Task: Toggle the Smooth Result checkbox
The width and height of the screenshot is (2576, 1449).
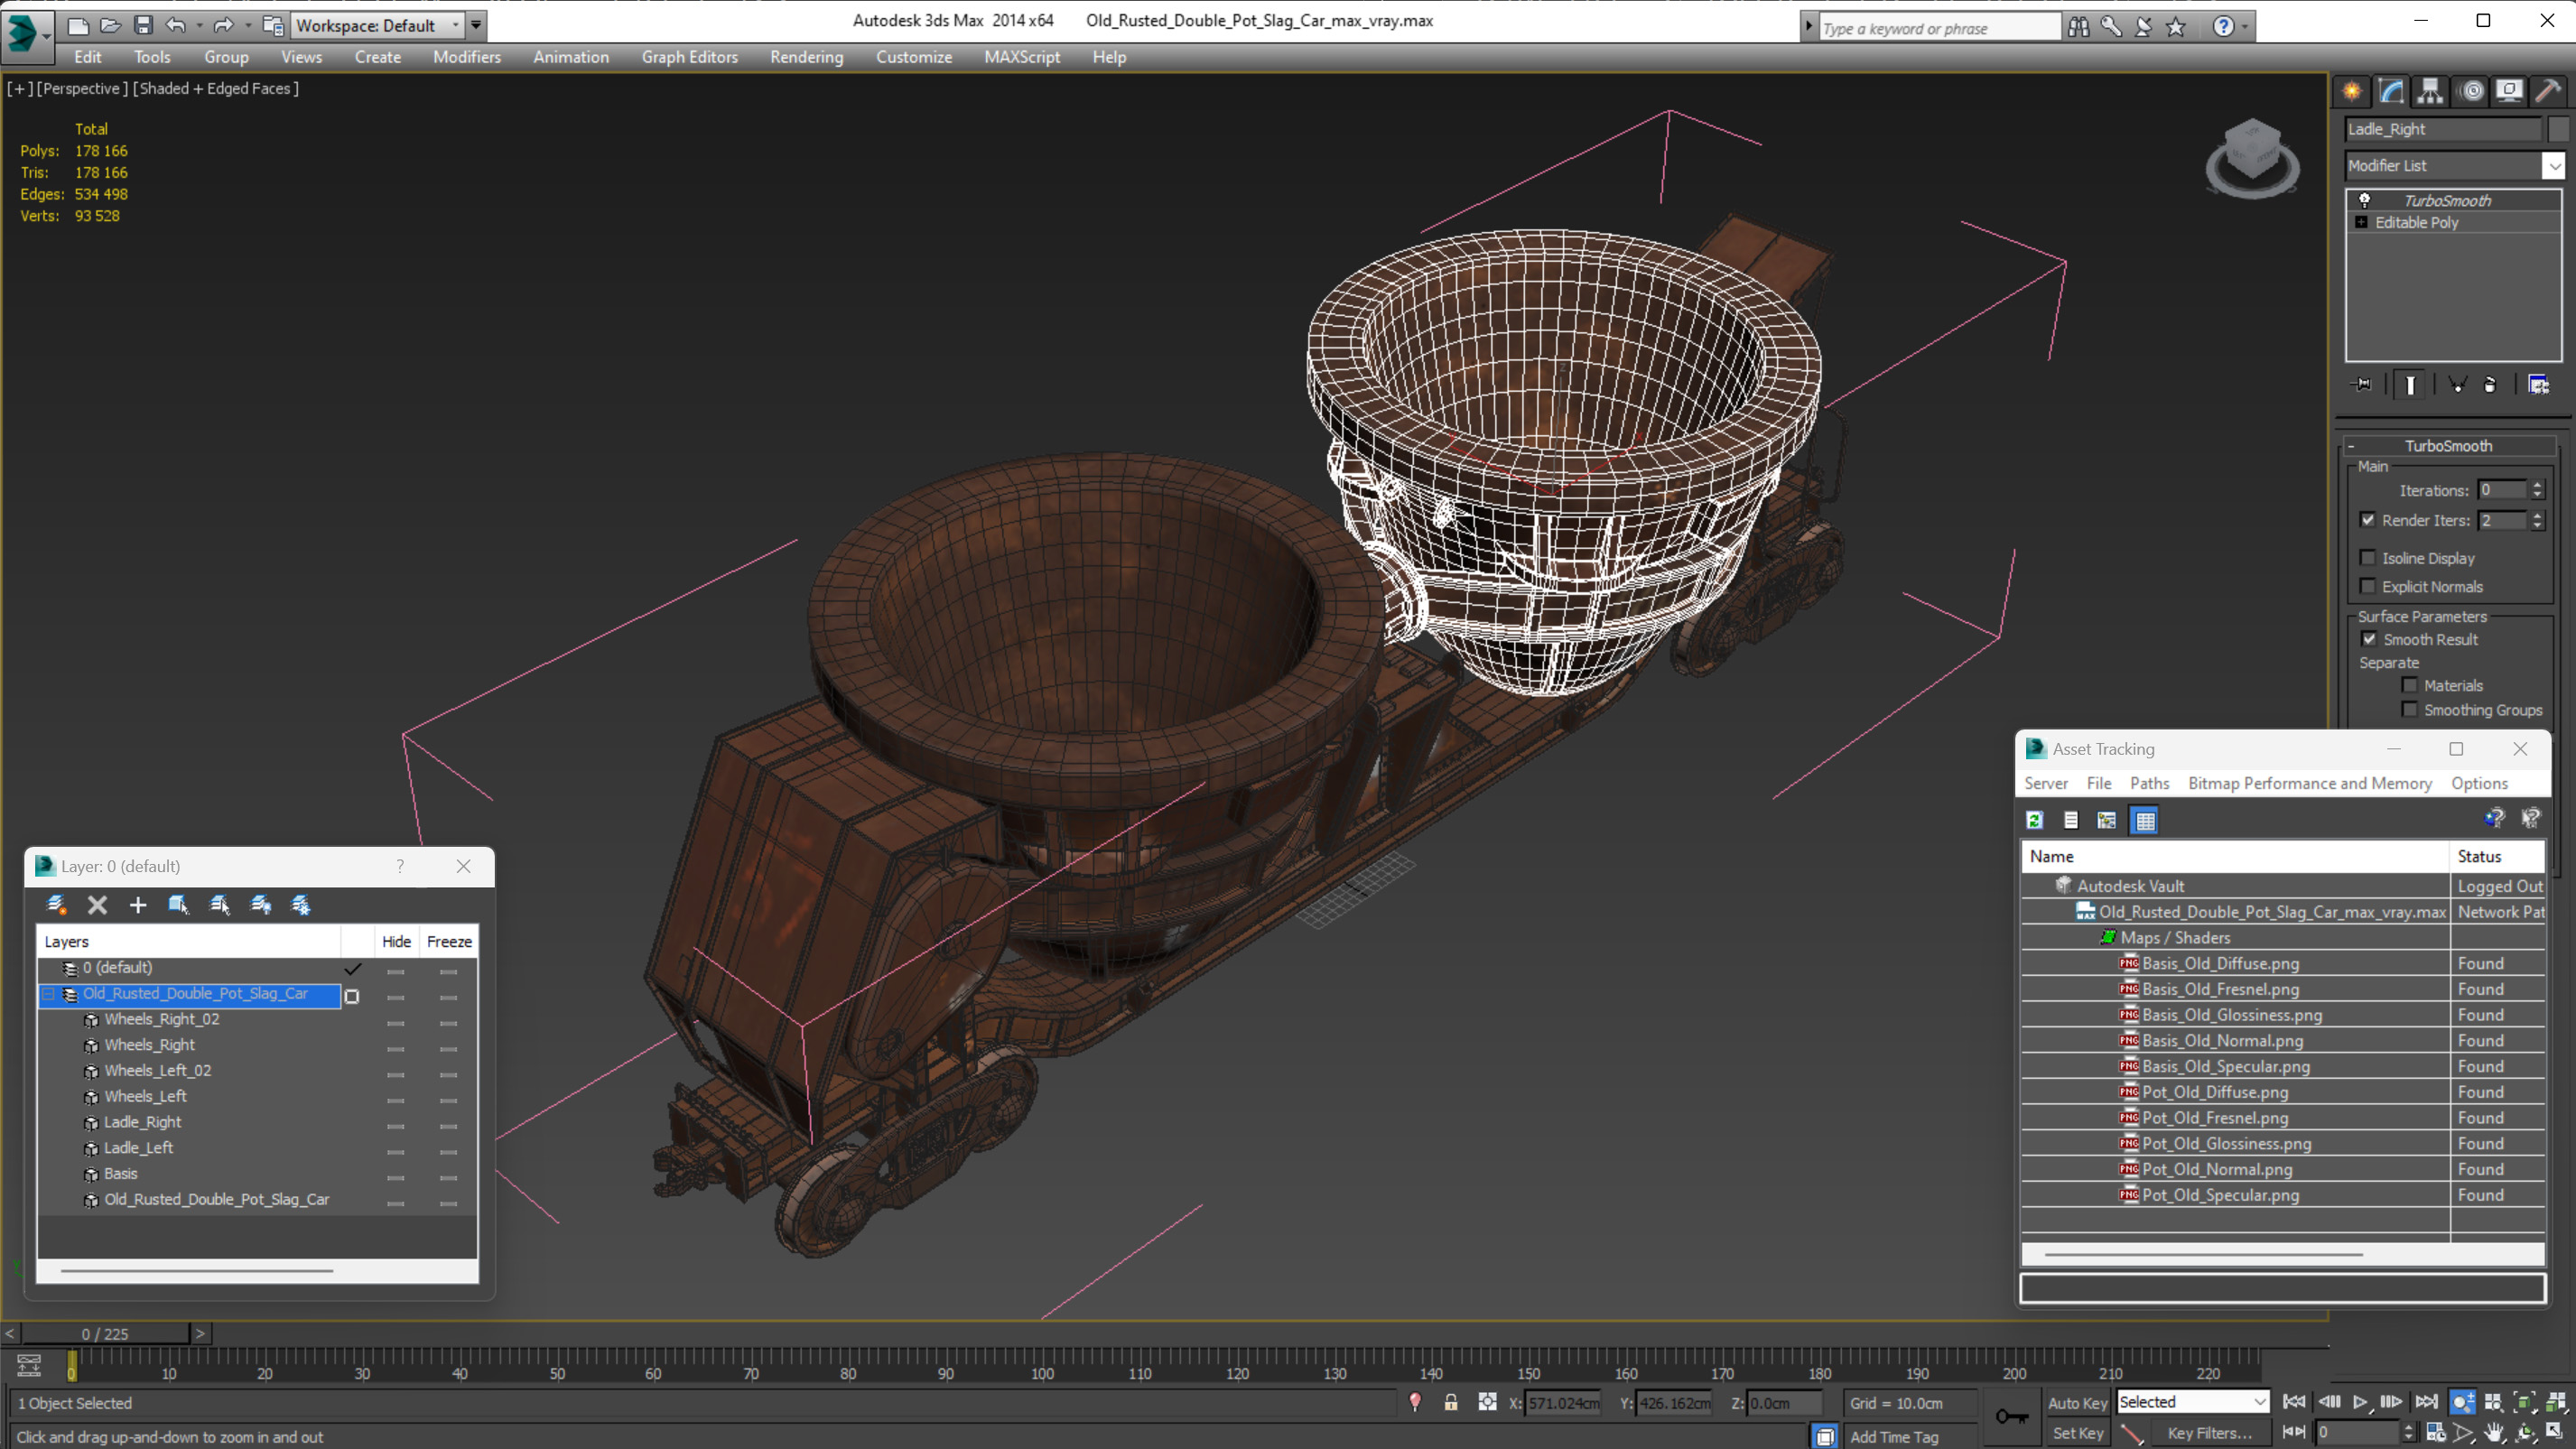Action: click(x=2369, y=639)
